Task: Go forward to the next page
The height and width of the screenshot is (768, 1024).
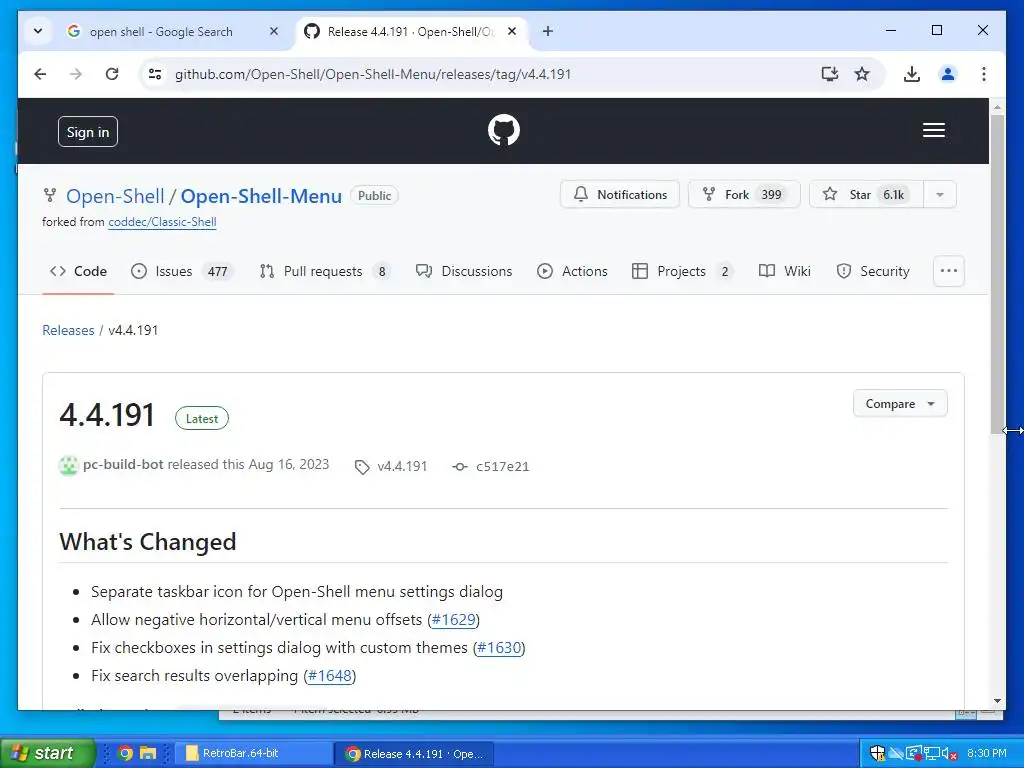Action: tap(76, 74)
